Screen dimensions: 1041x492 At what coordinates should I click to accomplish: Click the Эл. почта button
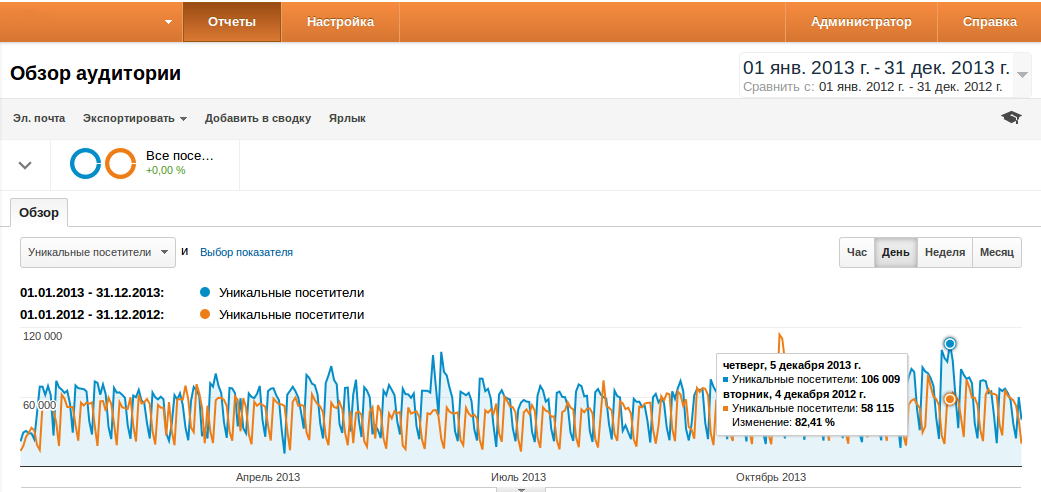pyautogui.click(x=39, y=118)
